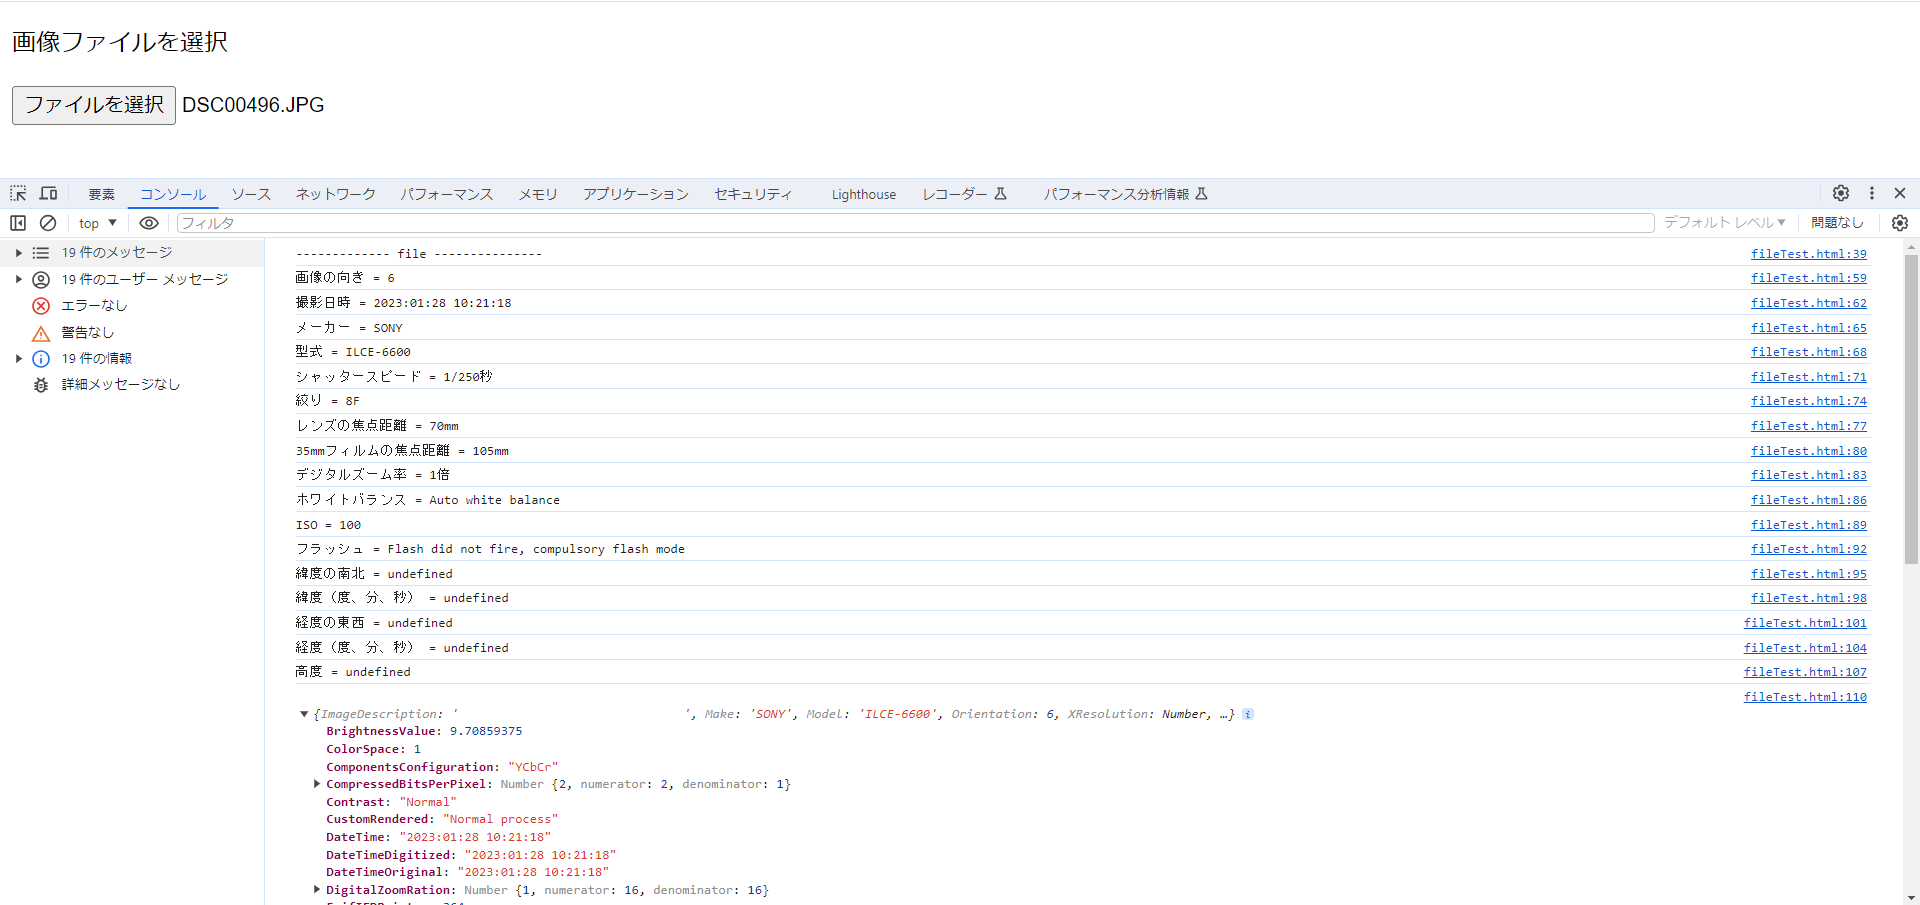Switch to the ネットワーク tab
Image resolution: width=1920 pixels, height=905 pixels.
tap(334, 193)
